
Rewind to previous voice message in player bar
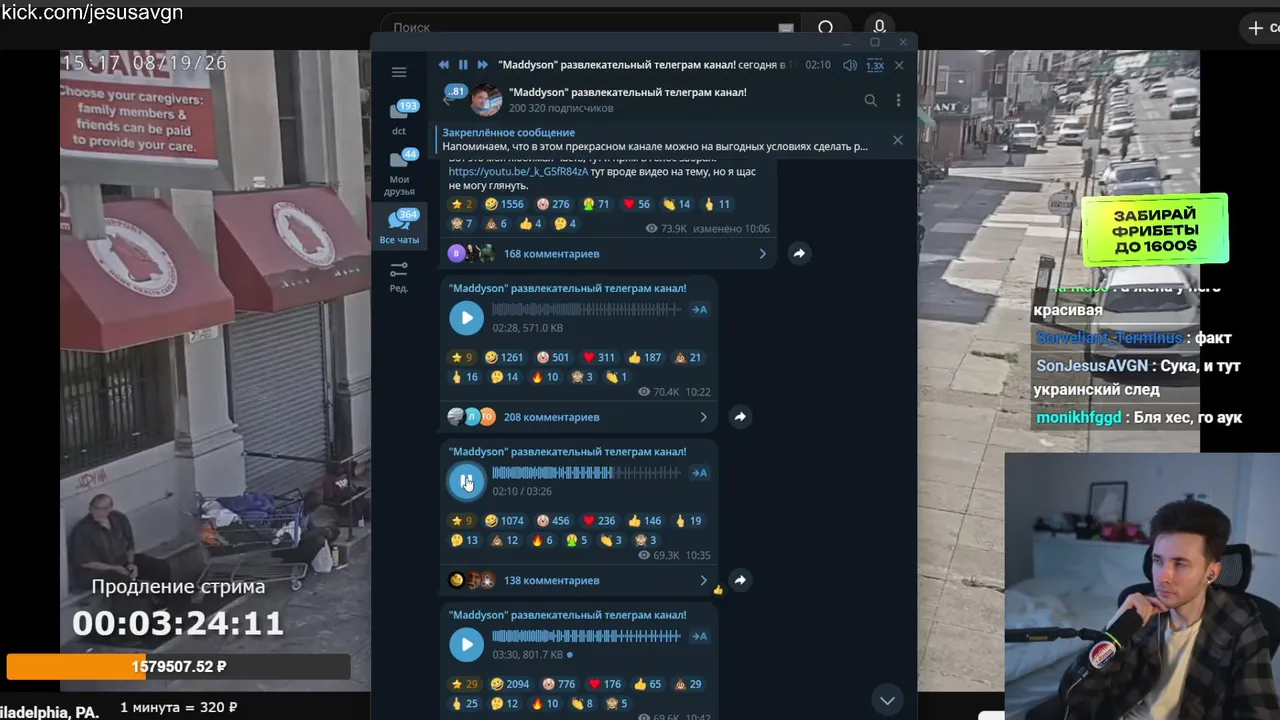444,65
